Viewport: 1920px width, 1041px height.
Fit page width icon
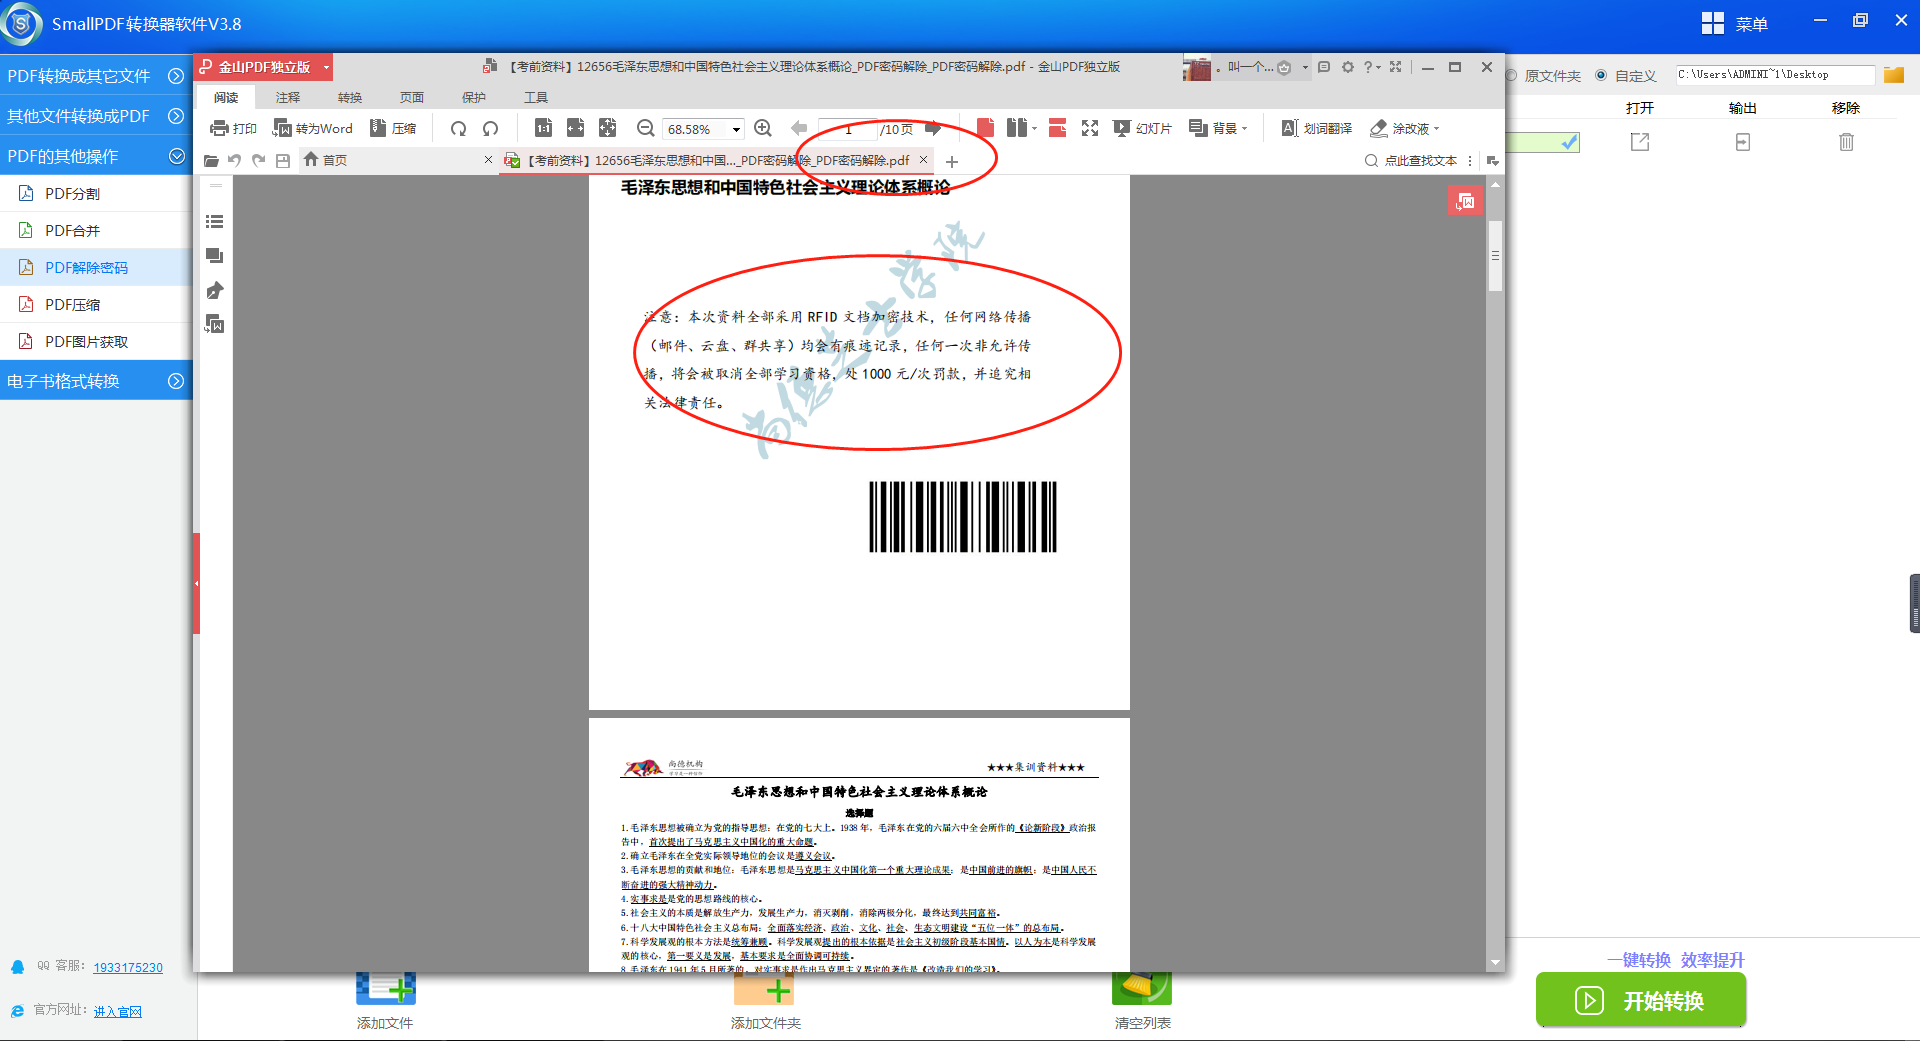[575, 128]
